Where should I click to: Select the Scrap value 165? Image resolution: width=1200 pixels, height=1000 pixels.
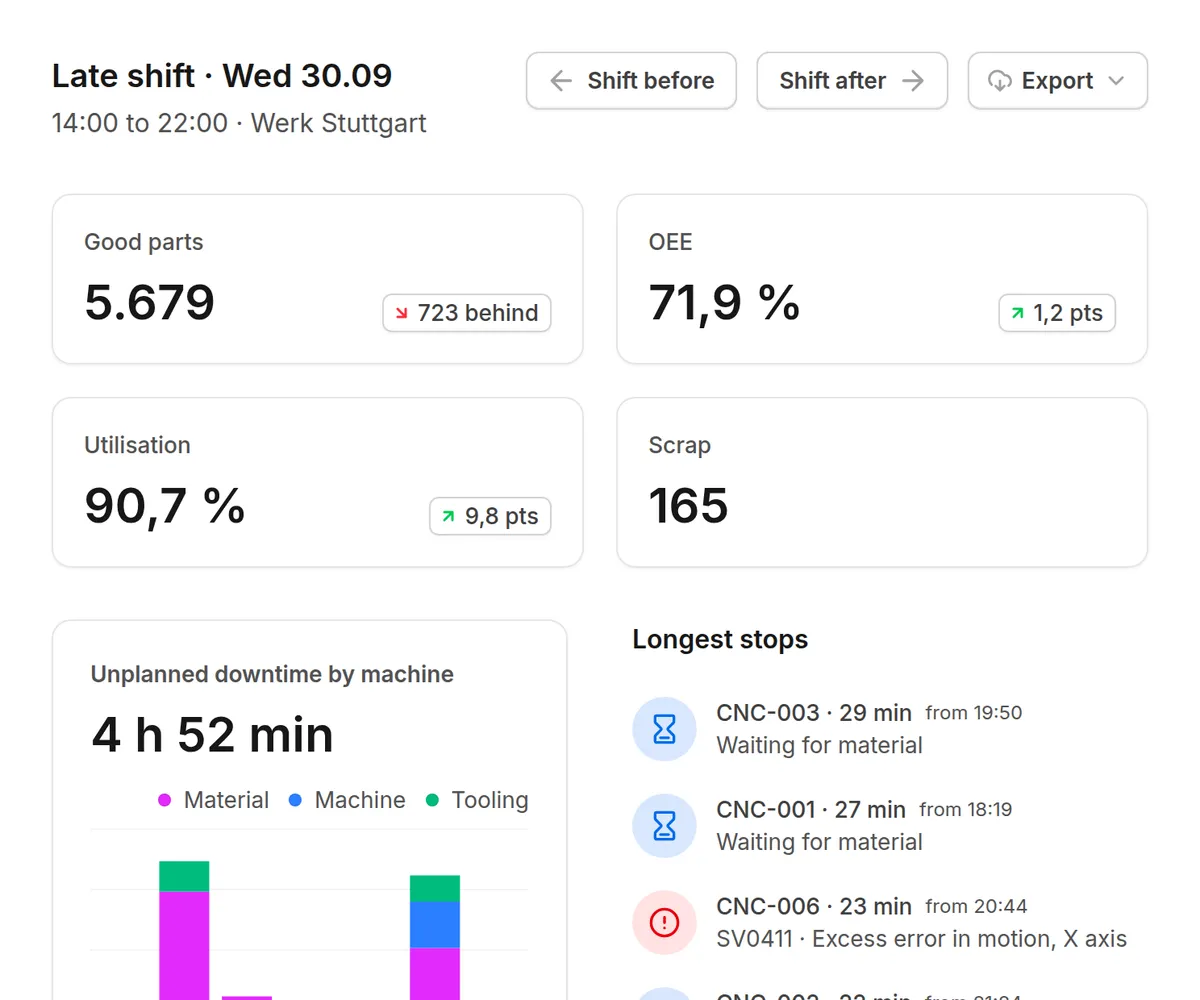pos(689,505)
